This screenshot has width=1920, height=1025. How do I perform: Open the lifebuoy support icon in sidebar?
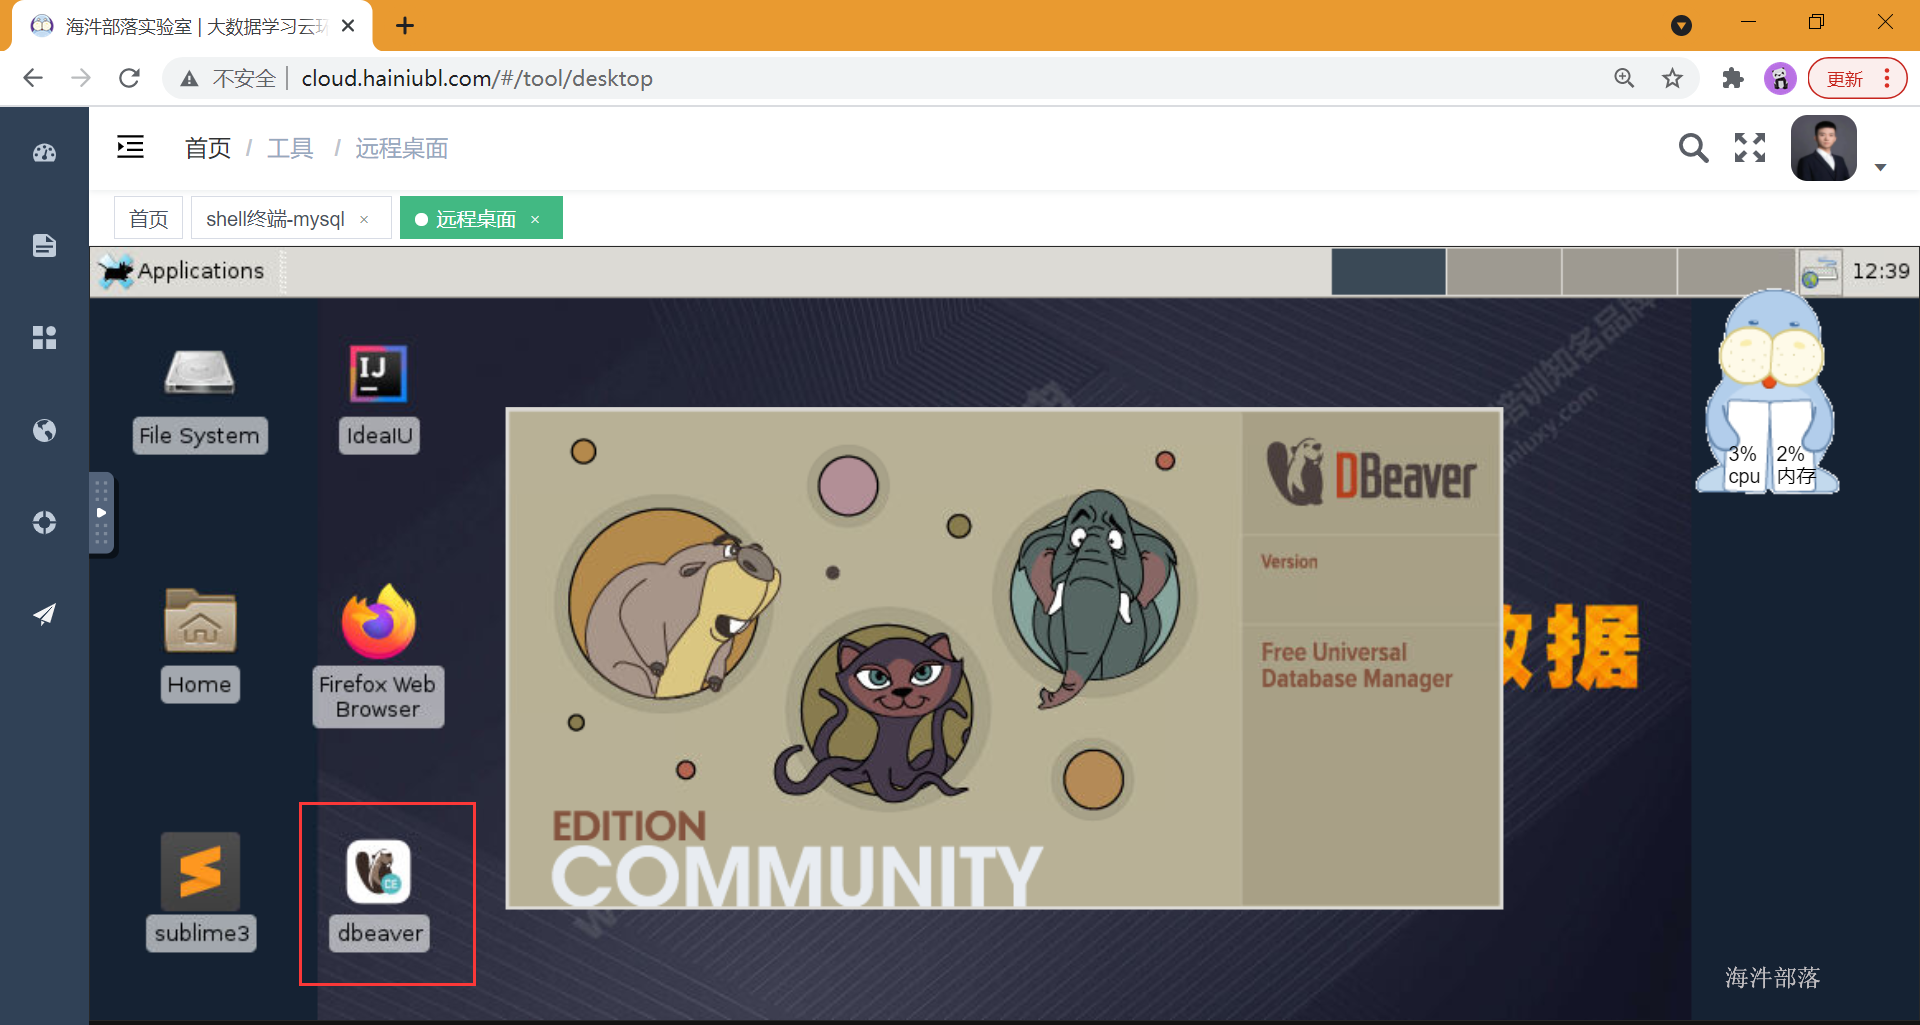click(44, 522)
